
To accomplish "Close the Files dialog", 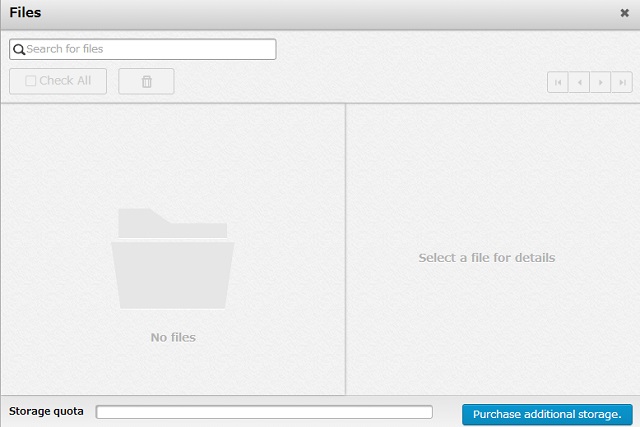I will (624, 13).
